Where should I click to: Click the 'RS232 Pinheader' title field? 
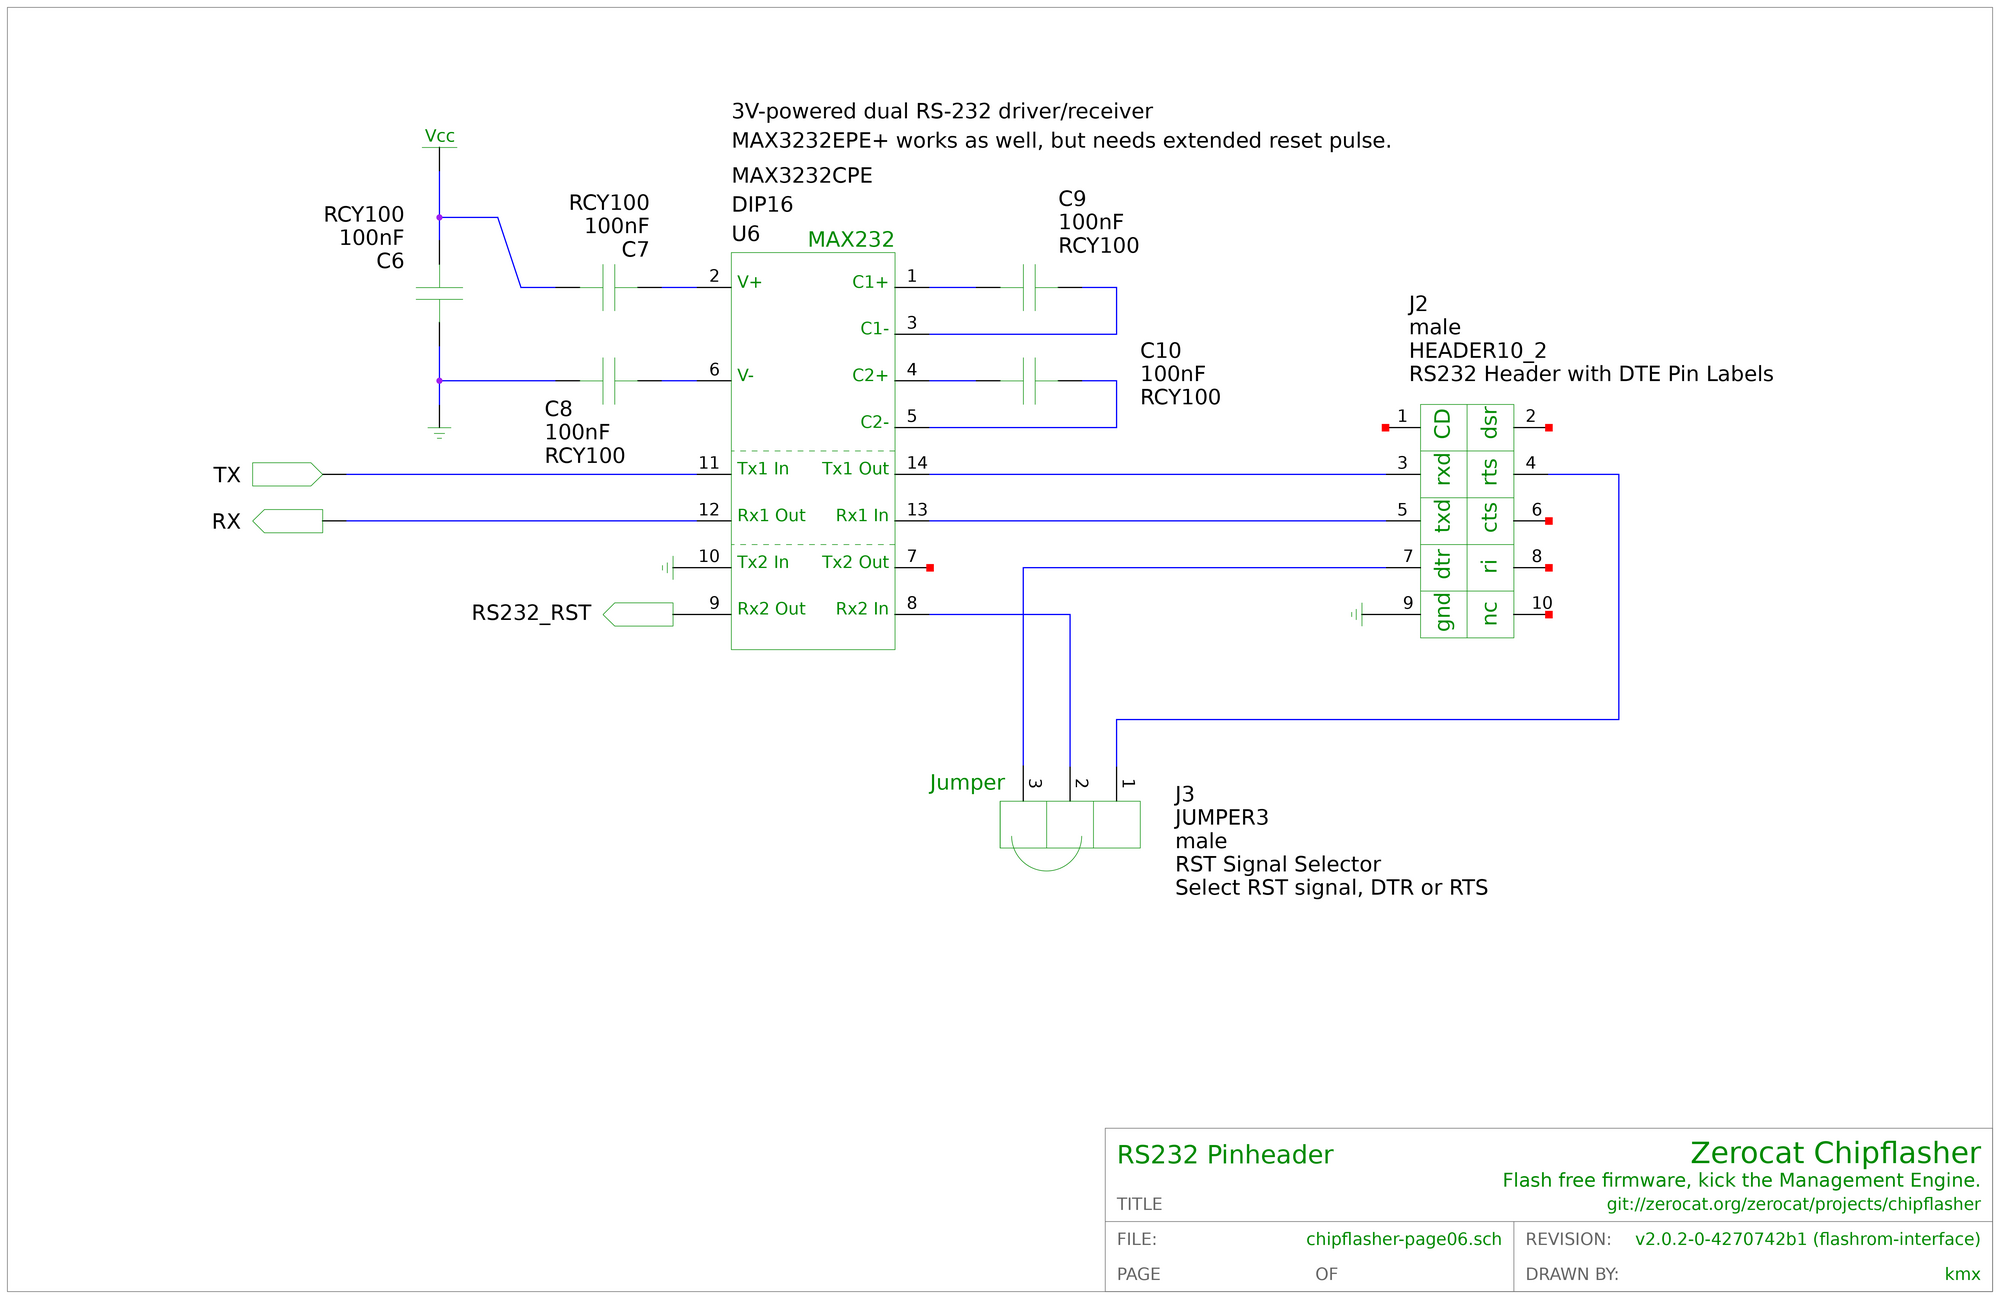1225,1155
